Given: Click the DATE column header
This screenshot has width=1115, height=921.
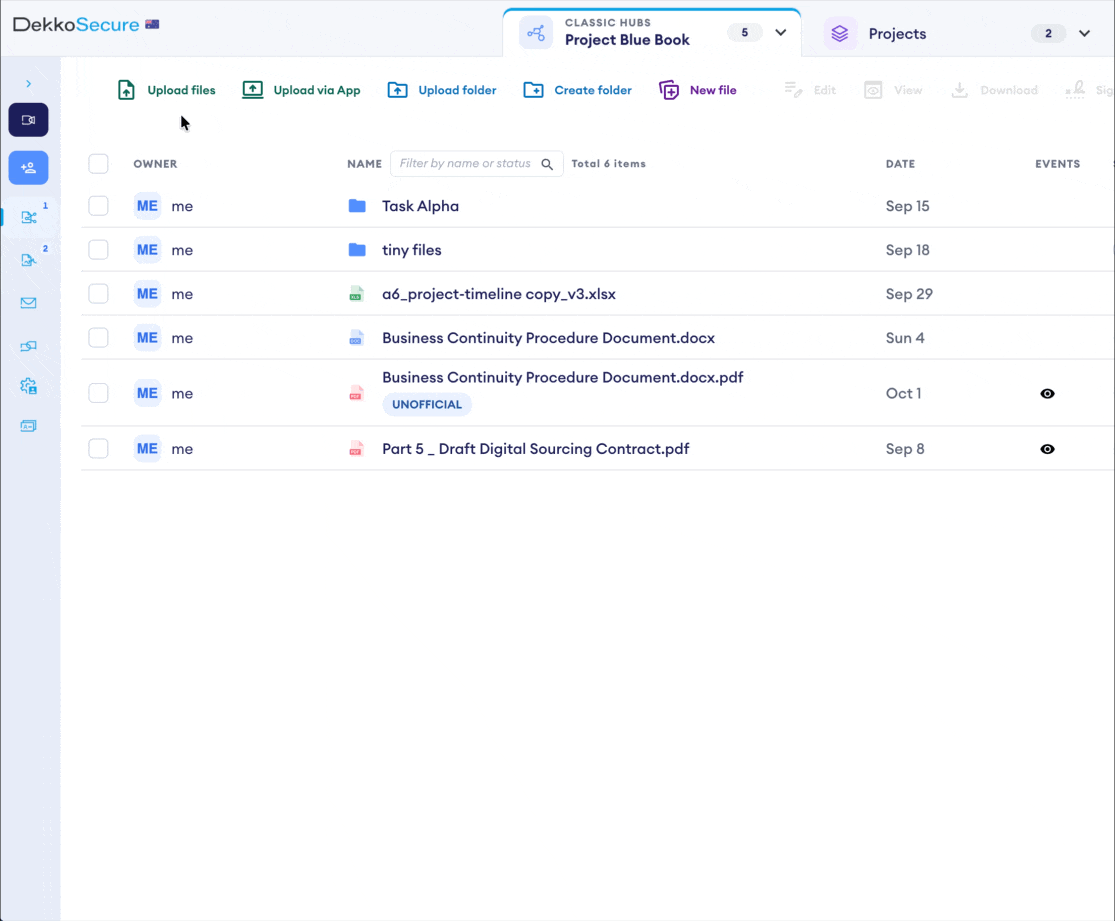Looking at the screenshot, I should pyautogui.click(x=900, y=164).
